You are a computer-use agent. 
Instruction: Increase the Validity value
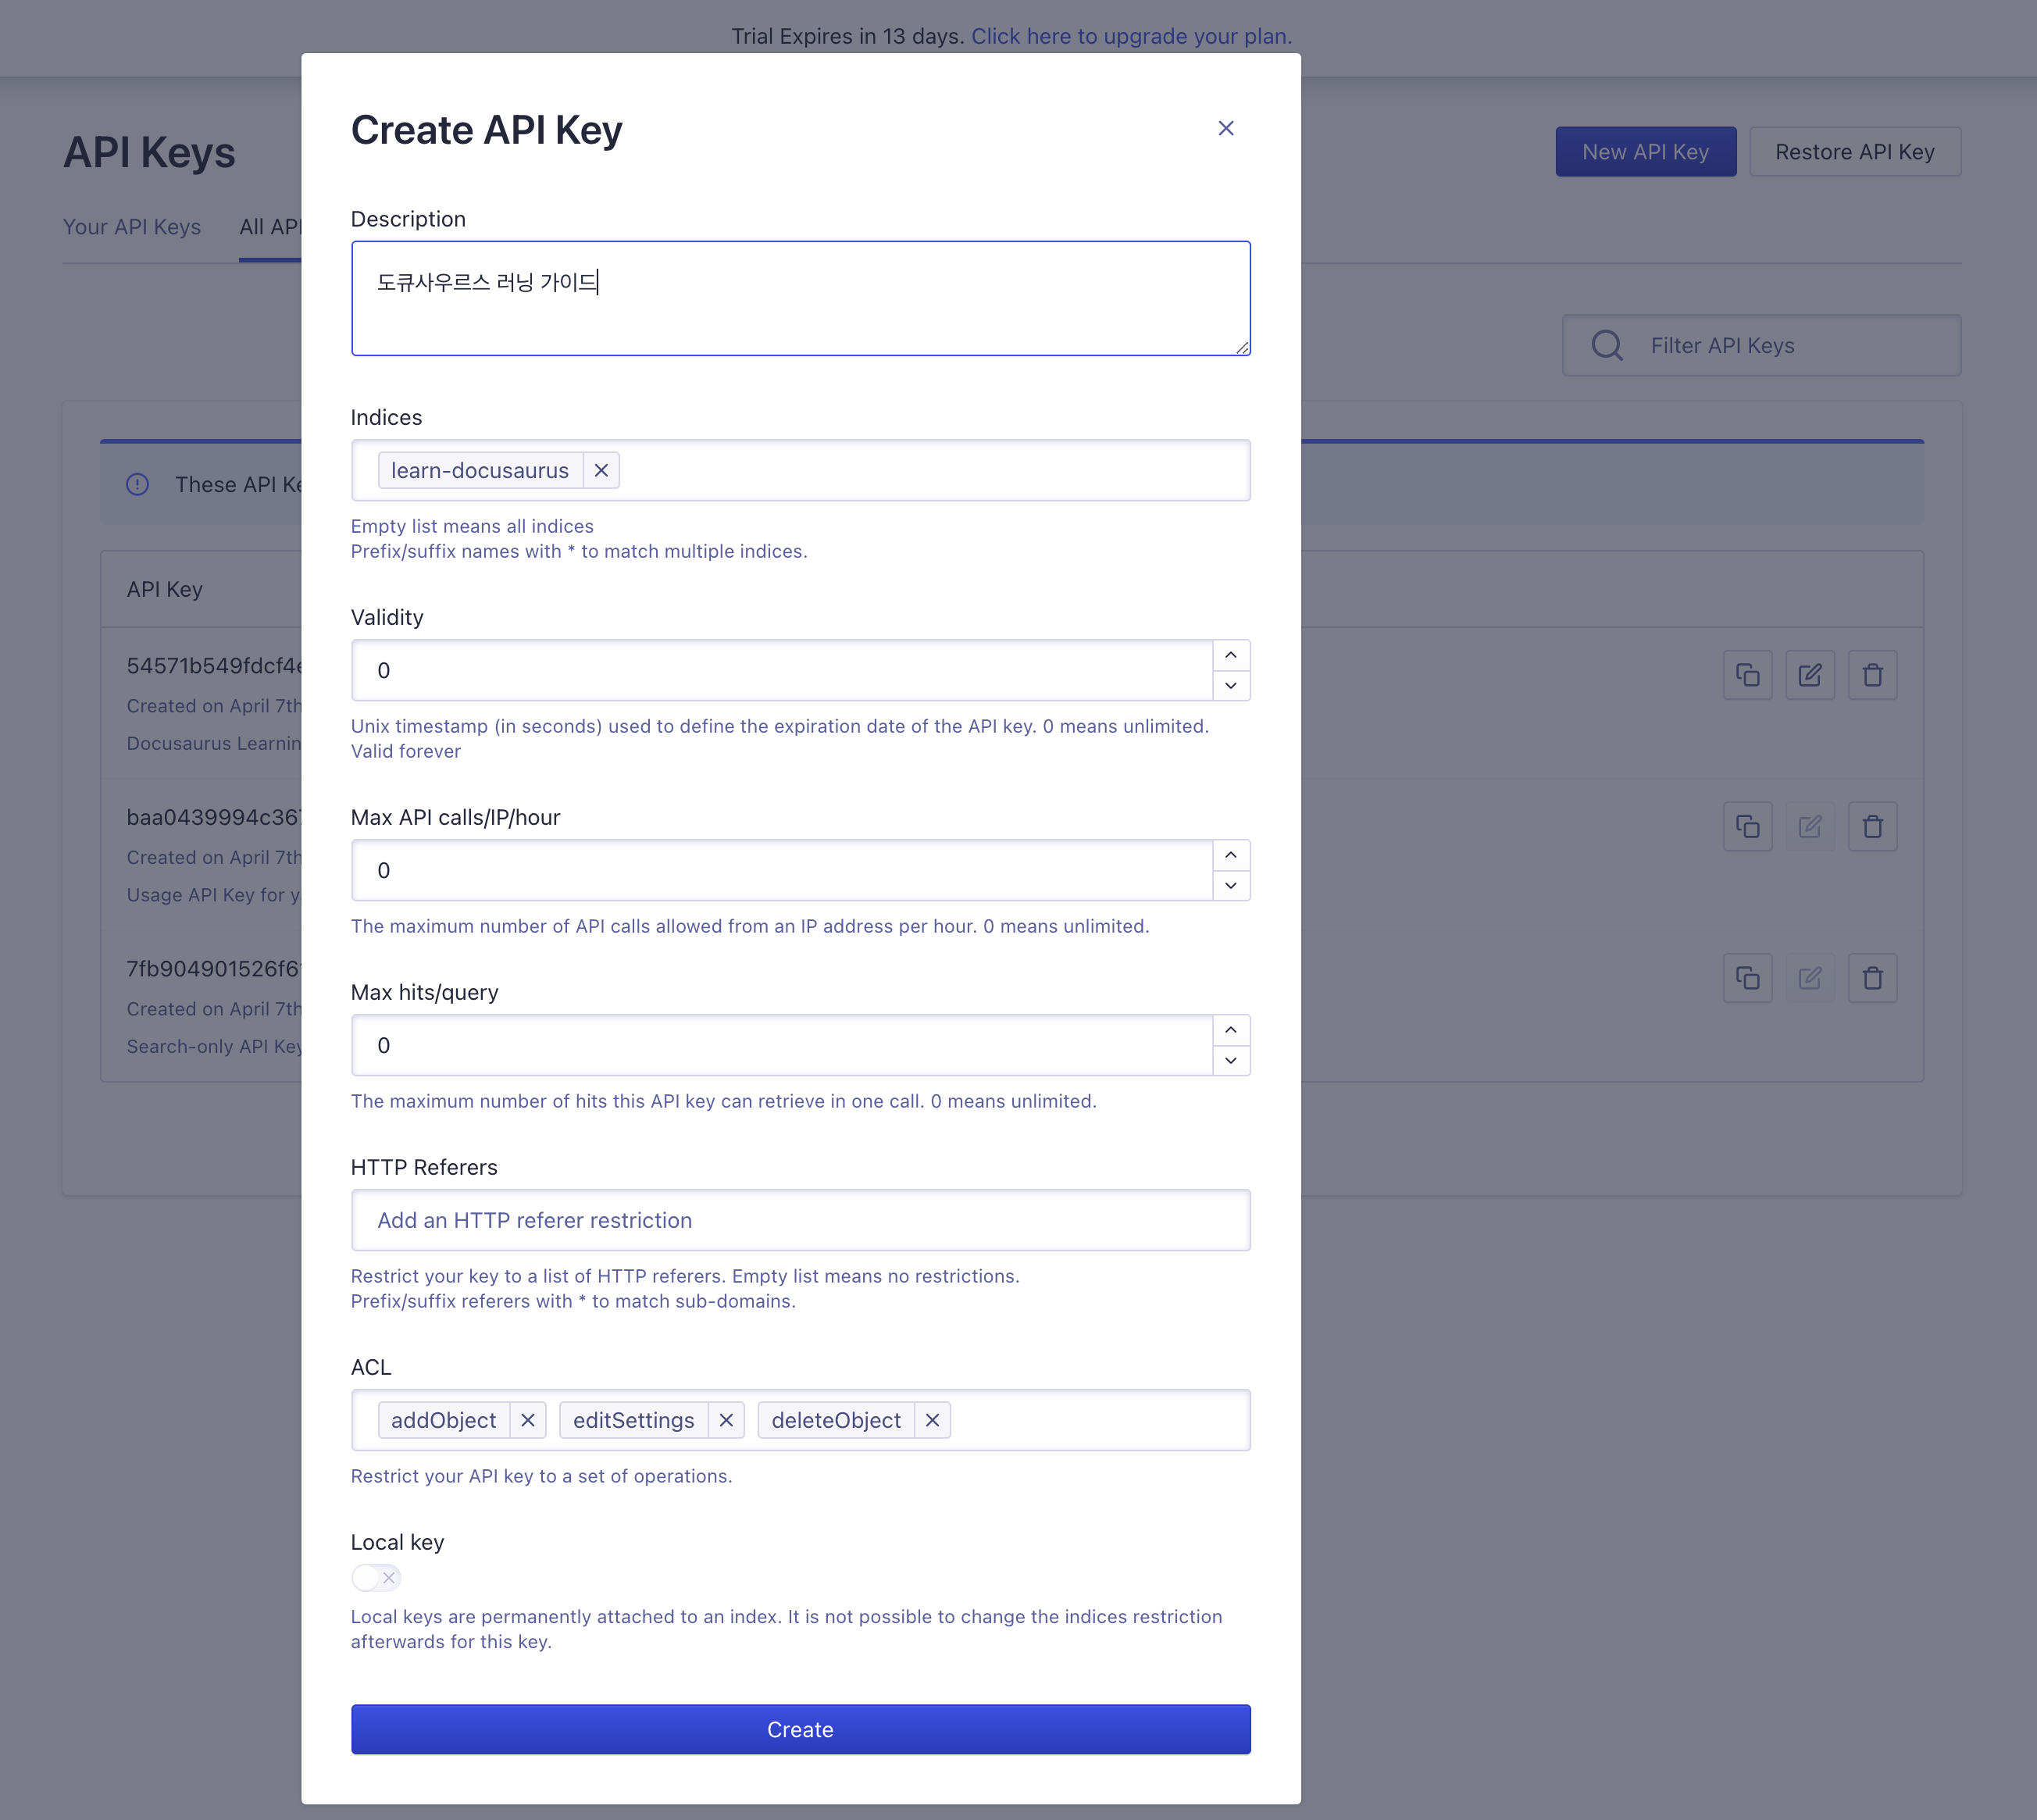pyautogui.click(x=1231, y=655)
